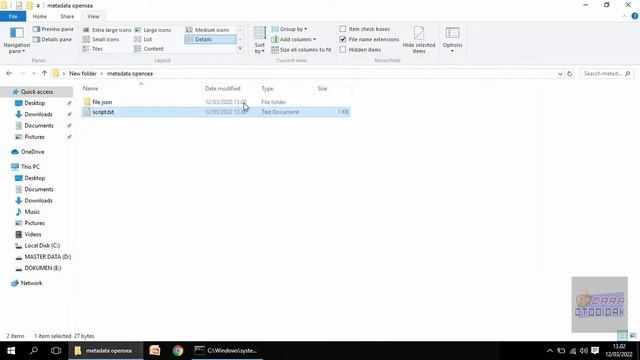Switch to List layout
Screen dimensions: 640x360
coord(143,39)
